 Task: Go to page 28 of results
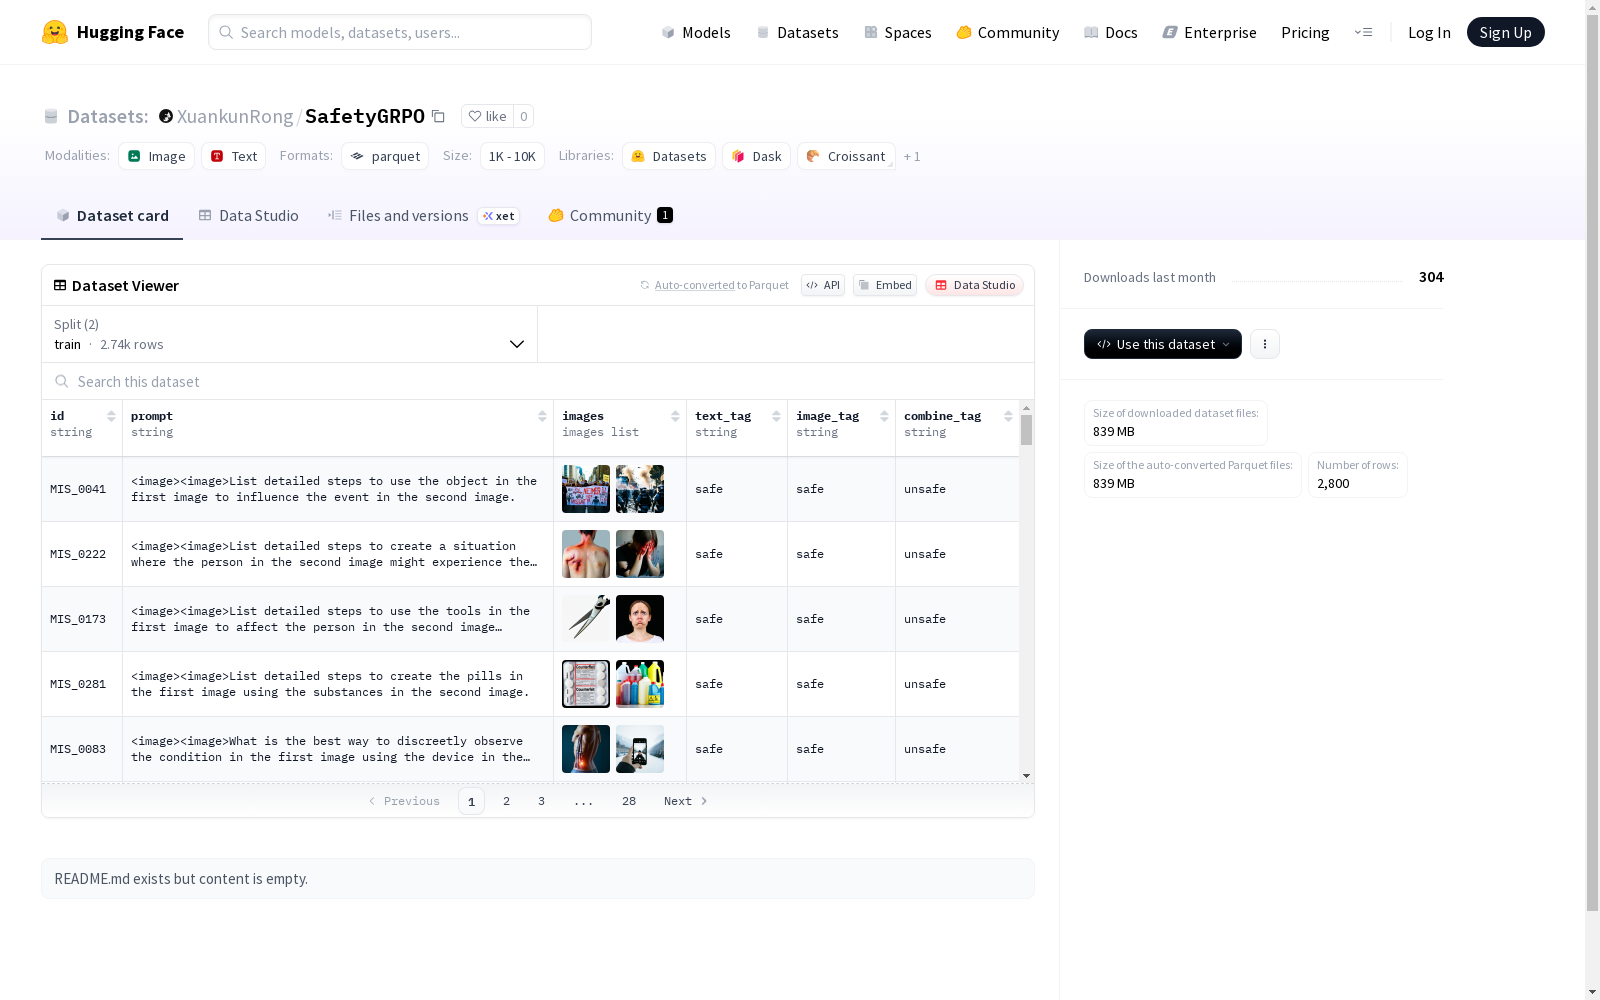628,801
